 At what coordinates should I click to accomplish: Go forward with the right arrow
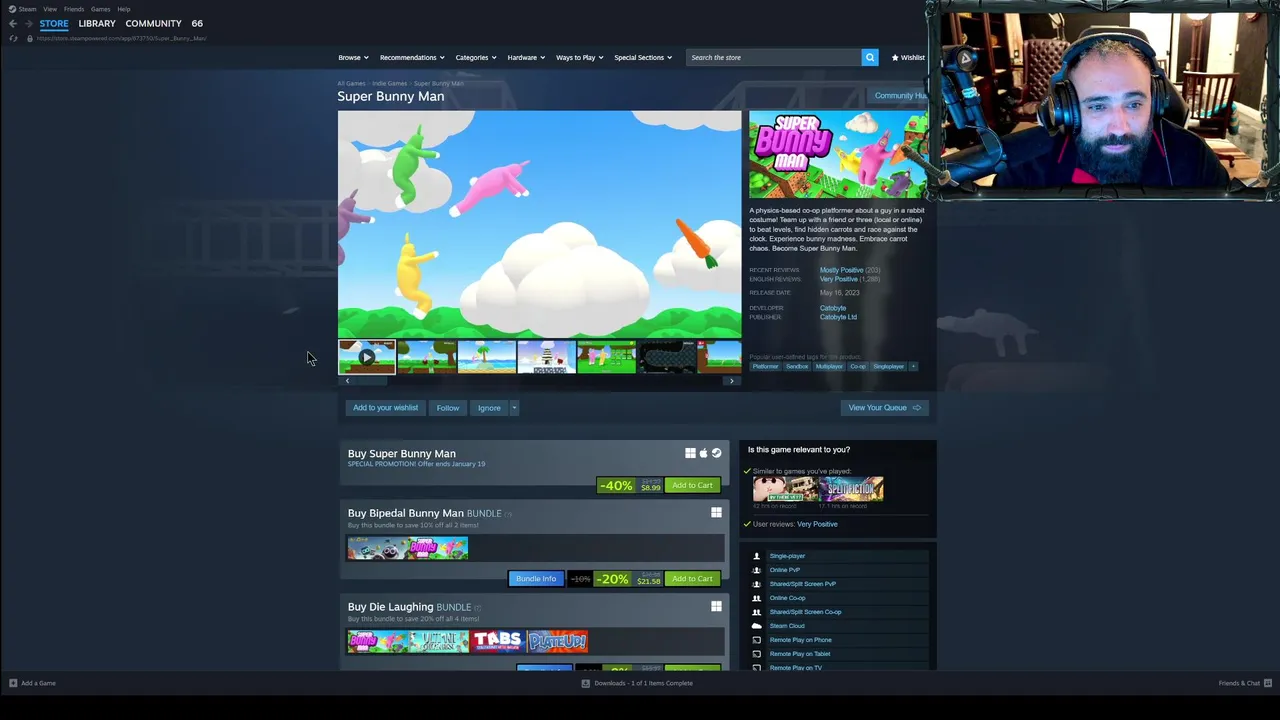coord(28,23)
